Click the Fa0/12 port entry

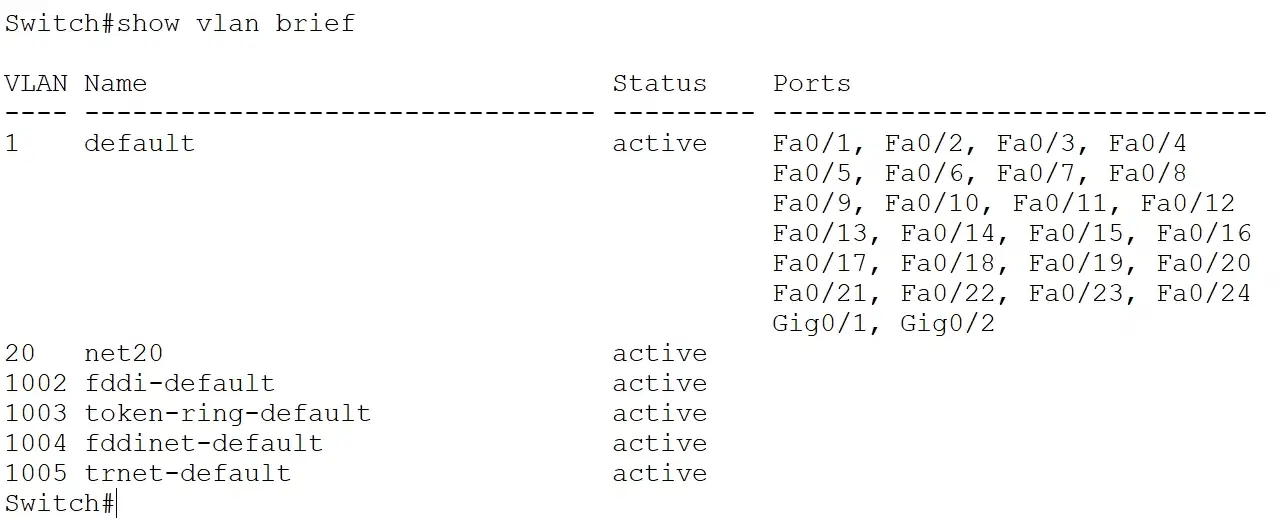1188,203
